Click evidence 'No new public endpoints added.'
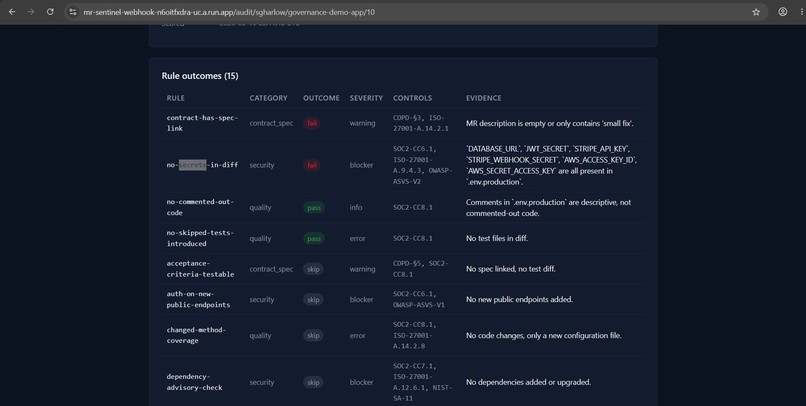This screenshot has width=806, height=406. point(519,300)
